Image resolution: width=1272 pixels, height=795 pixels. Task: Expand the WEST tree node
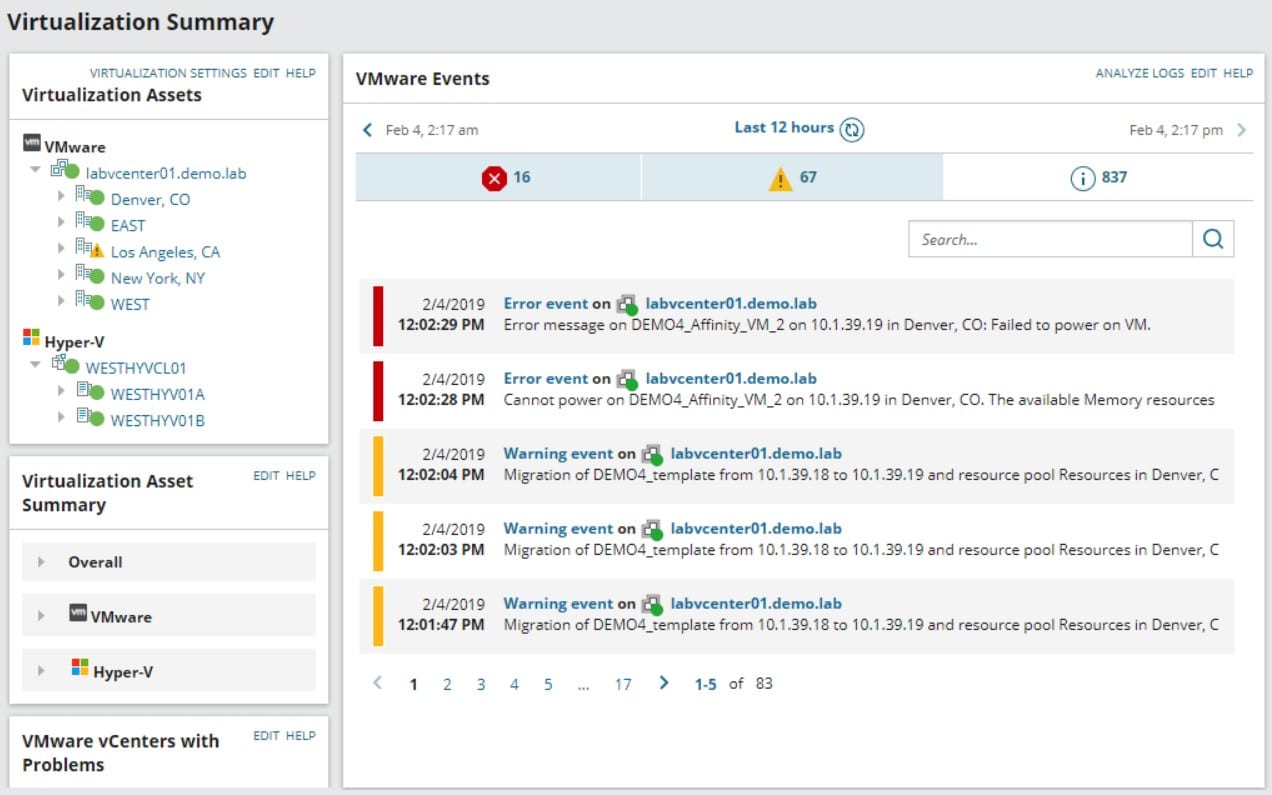[x=61, y=301]
